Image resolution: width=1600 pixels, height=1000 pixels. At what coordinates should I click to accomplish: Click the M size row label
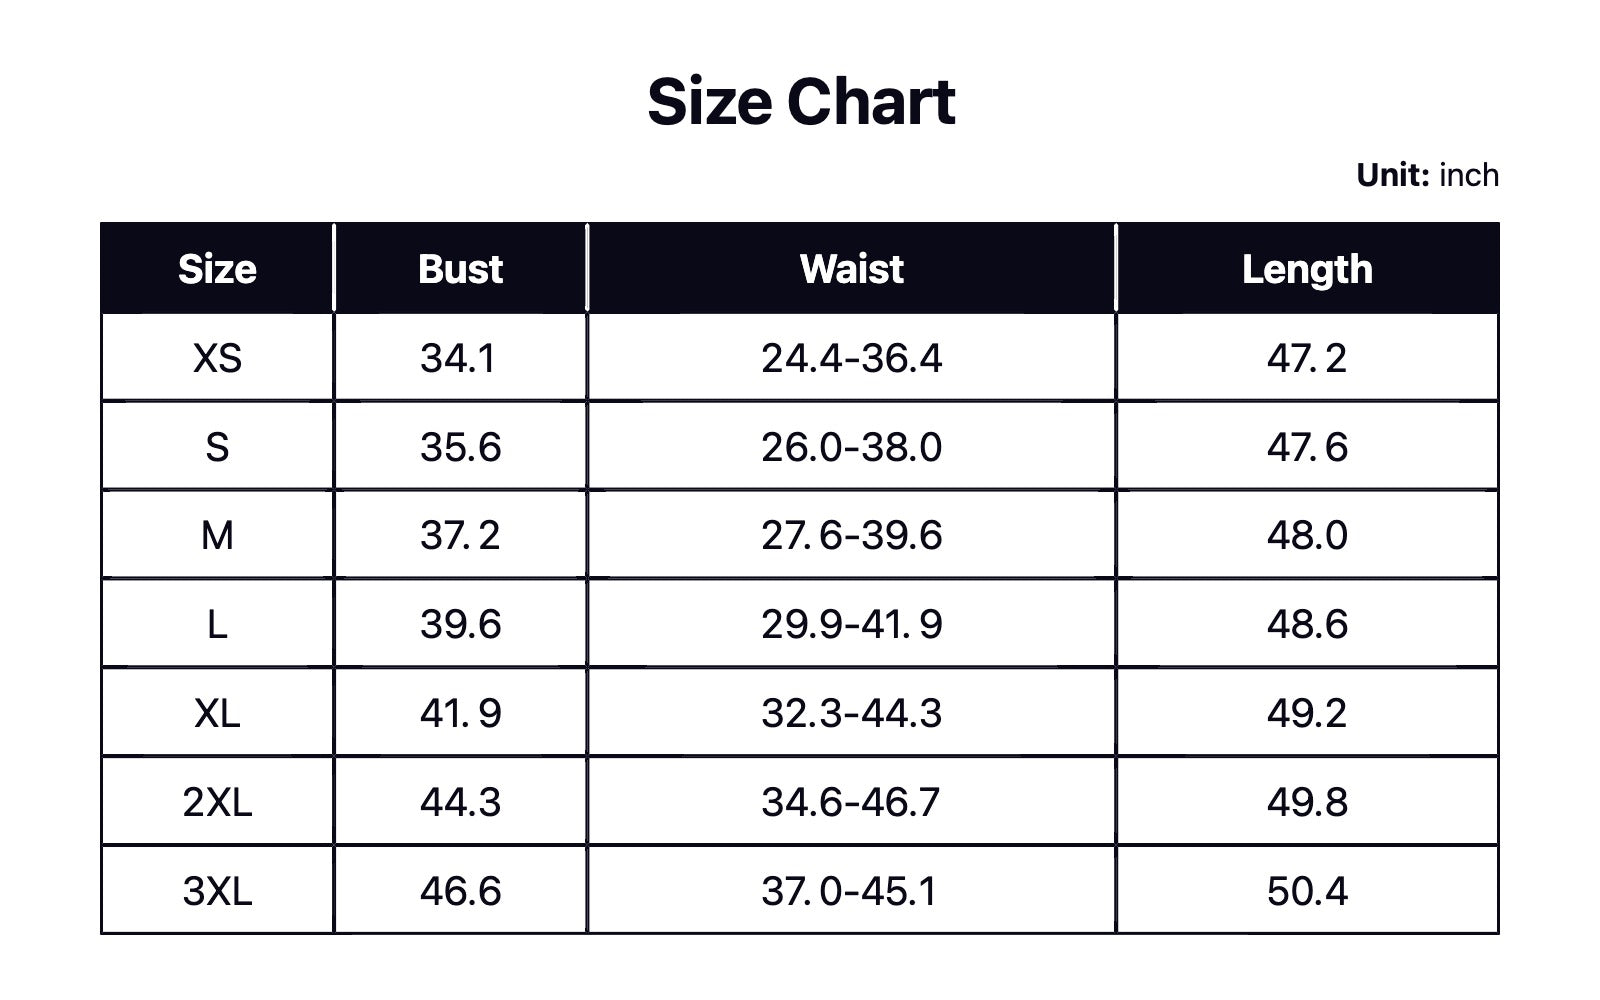[217, 536]
